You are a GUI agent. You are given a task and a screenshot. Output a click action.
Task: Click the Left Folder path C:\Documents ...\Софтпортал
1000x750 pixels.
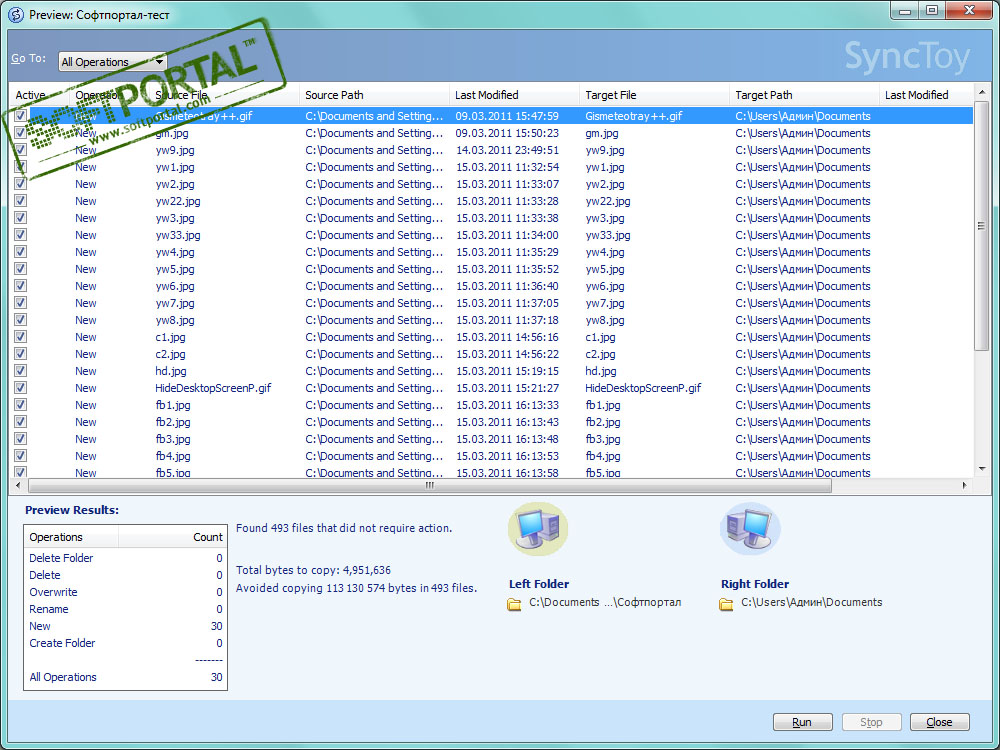pyautogui.click(x=605, y=603)
